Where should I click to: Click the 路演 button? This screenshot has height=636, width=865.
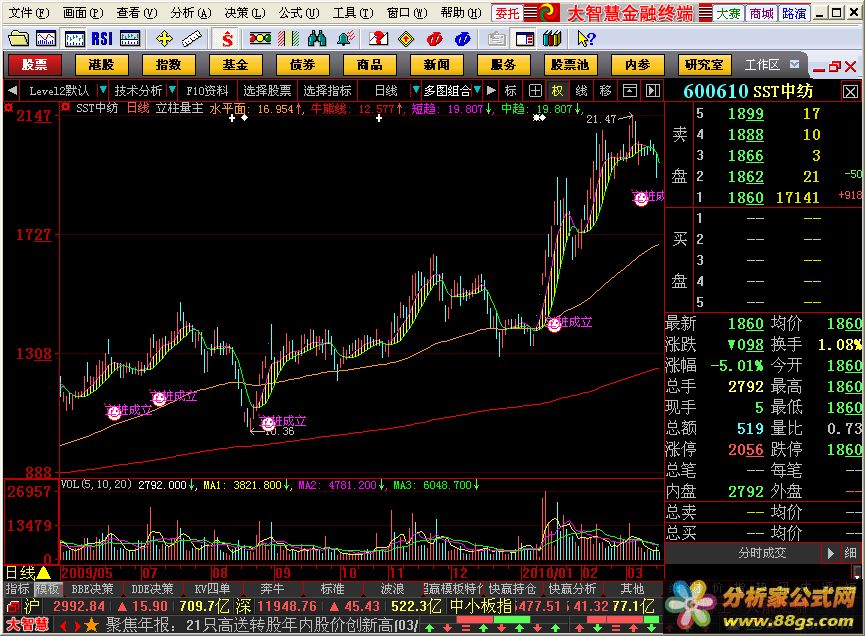(794, 13)
